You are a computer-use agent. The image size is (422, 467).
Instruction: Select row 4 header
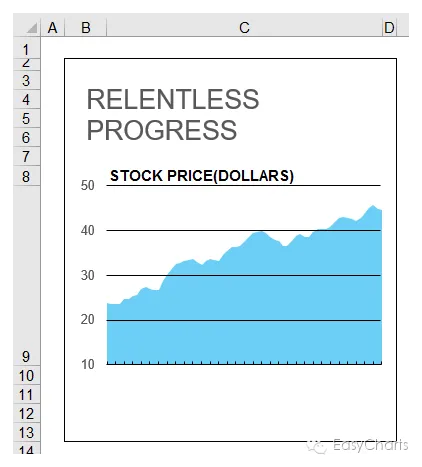[x=26, y=99]
